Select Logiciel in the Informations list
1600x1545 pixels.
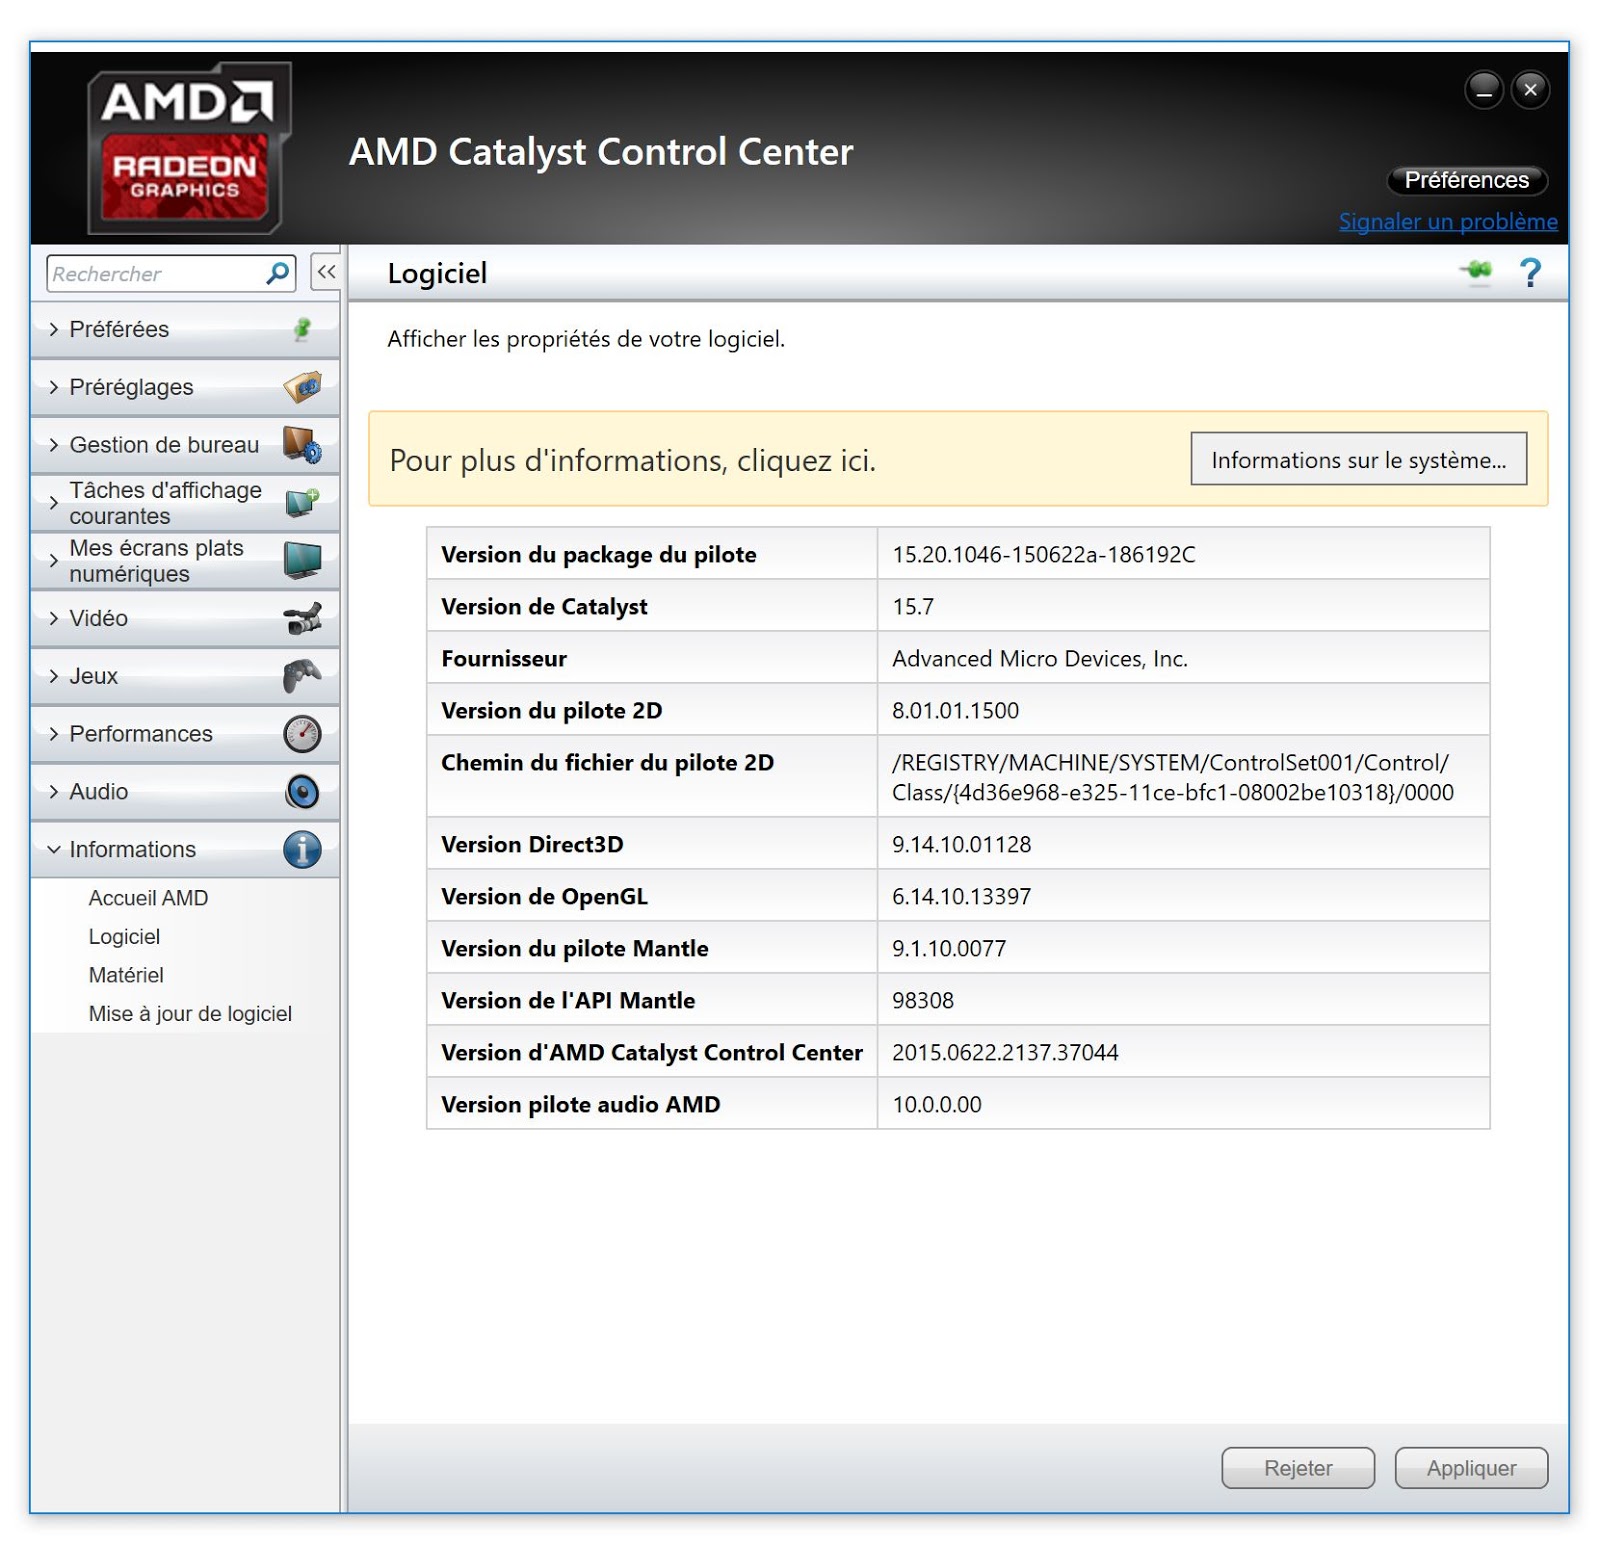(x=124, y=937)
